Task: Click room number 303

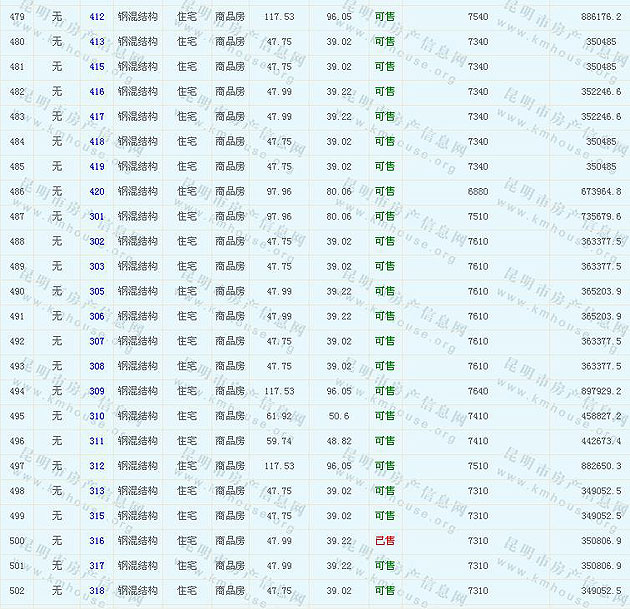Action: click(96, 267)
